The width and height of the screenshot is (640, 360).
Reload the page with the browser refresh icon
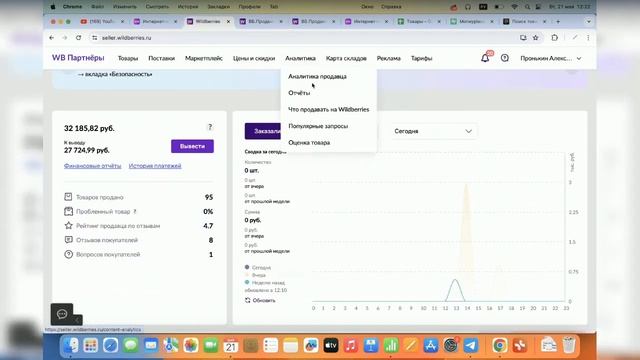pos(78,38)
